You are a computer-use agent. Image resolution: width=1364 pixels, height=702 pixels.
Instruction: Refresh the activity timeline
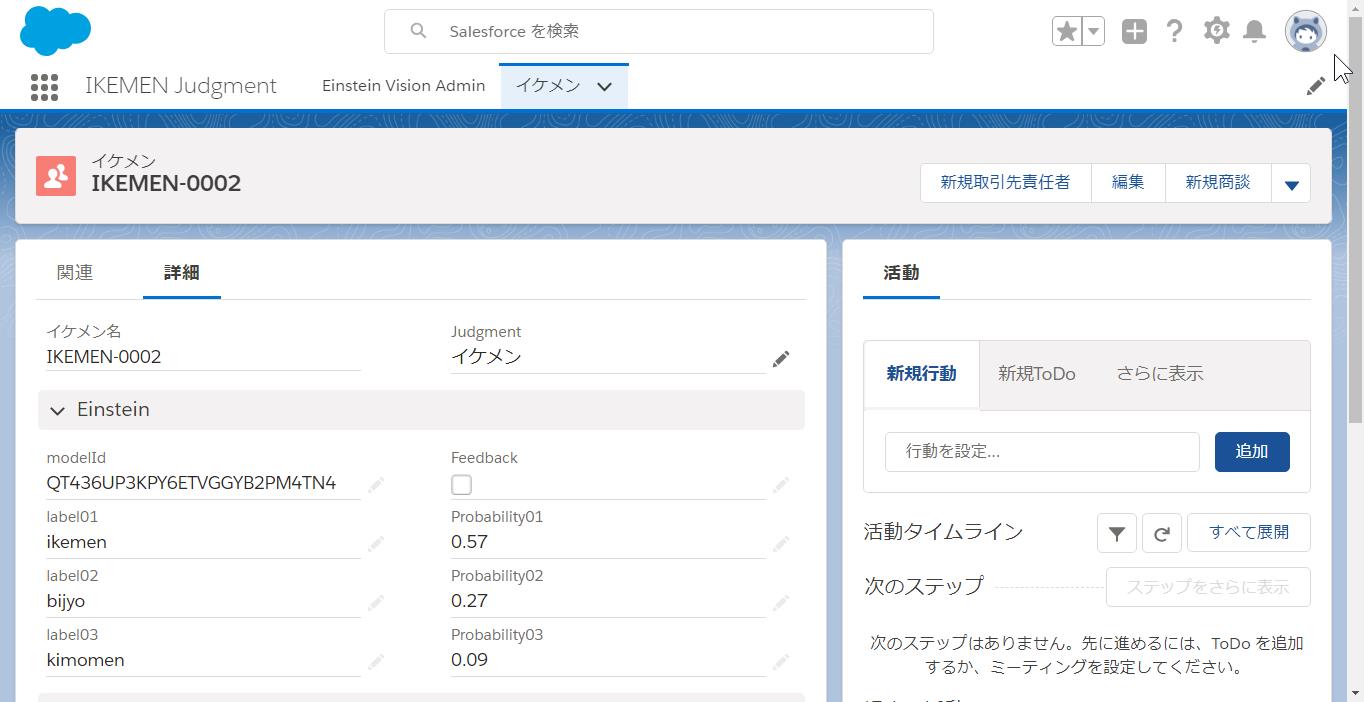(1162, 533)
